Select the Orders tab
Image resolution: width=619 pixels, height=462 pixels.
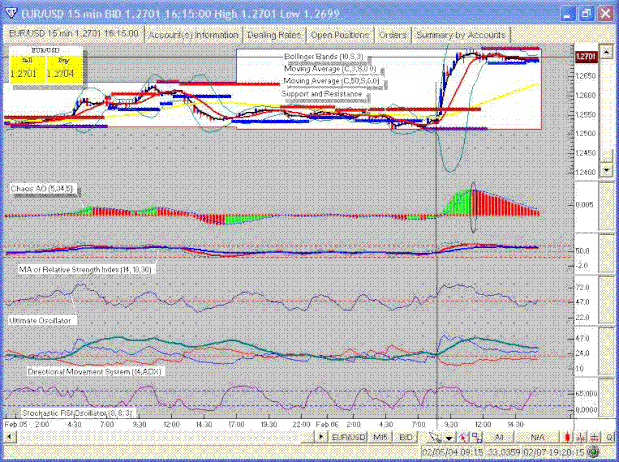coord(391,33)
